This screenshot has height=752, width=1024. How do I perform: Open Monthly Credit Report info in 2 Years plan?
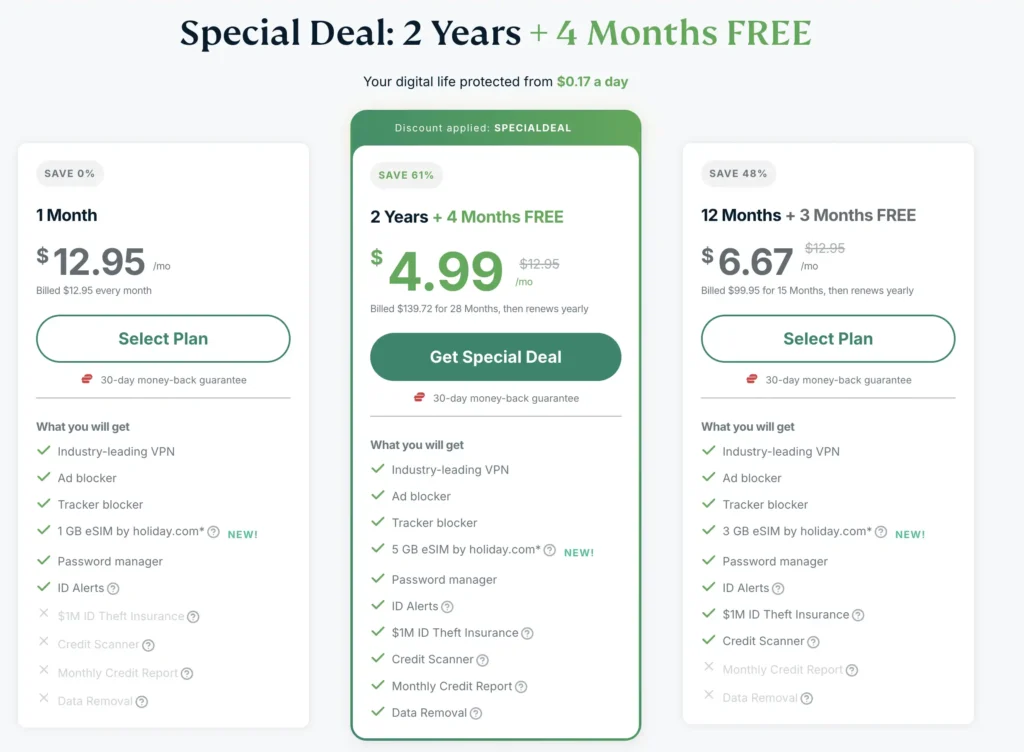click(521, 687)
